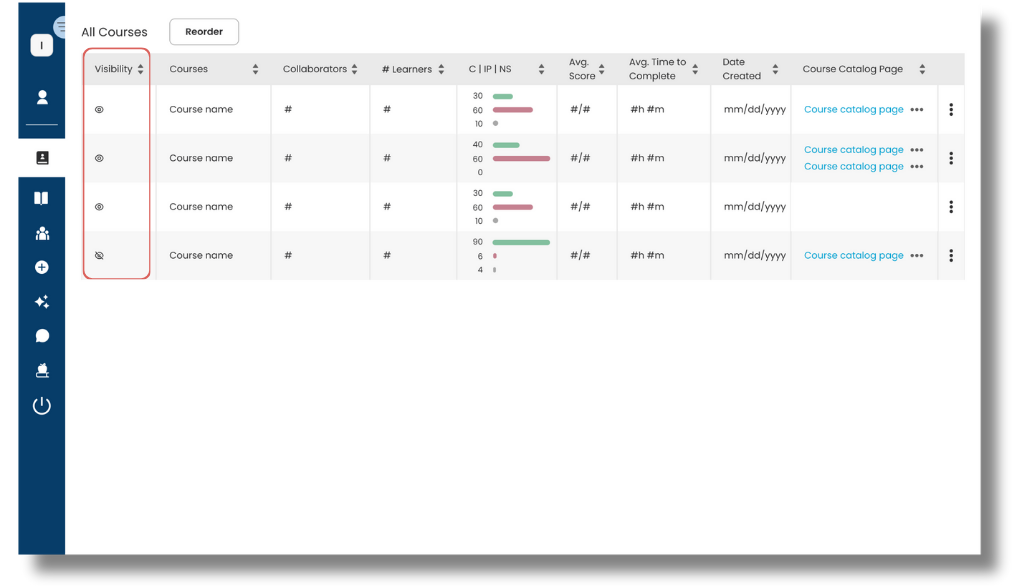
Task: Open the chat bubble icon in sidebar
Action: 42,336
